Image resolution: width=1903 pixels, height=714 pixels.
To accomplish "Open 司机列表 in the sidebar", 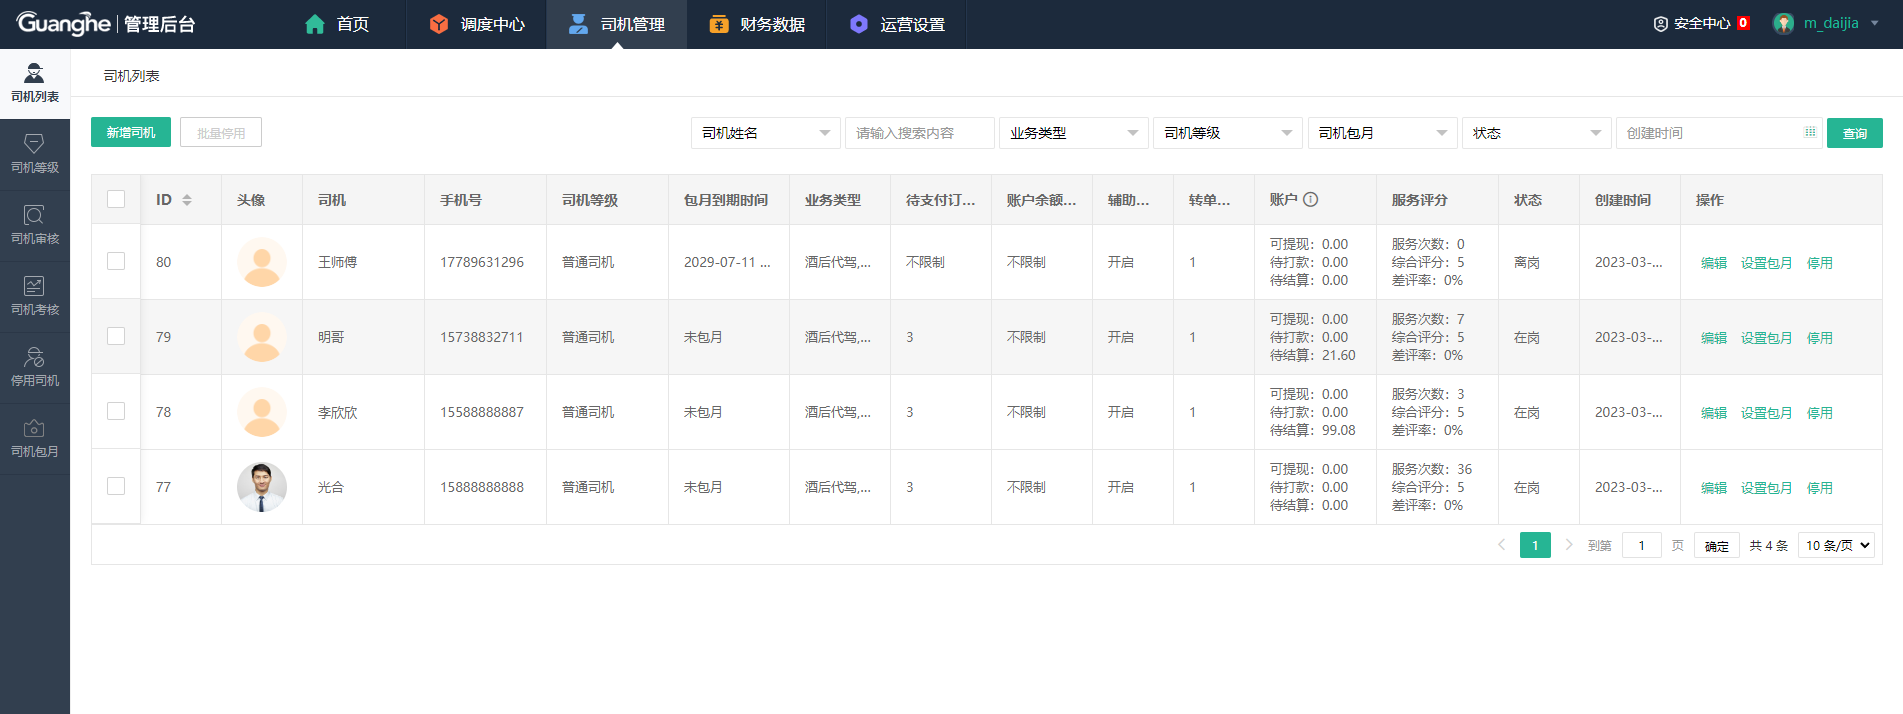I will point(35,83).
